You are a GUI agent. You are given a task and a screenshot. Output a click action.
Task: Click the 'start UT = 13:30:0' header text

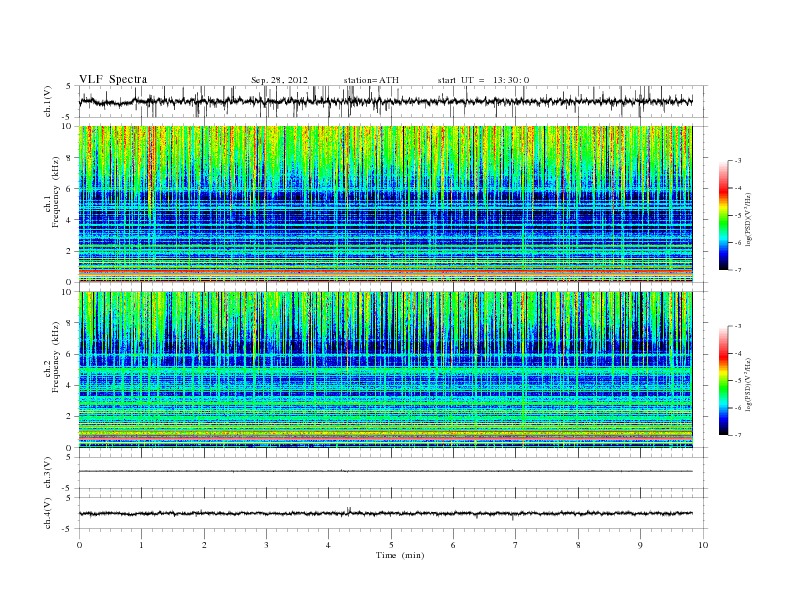tap(483, 80)
